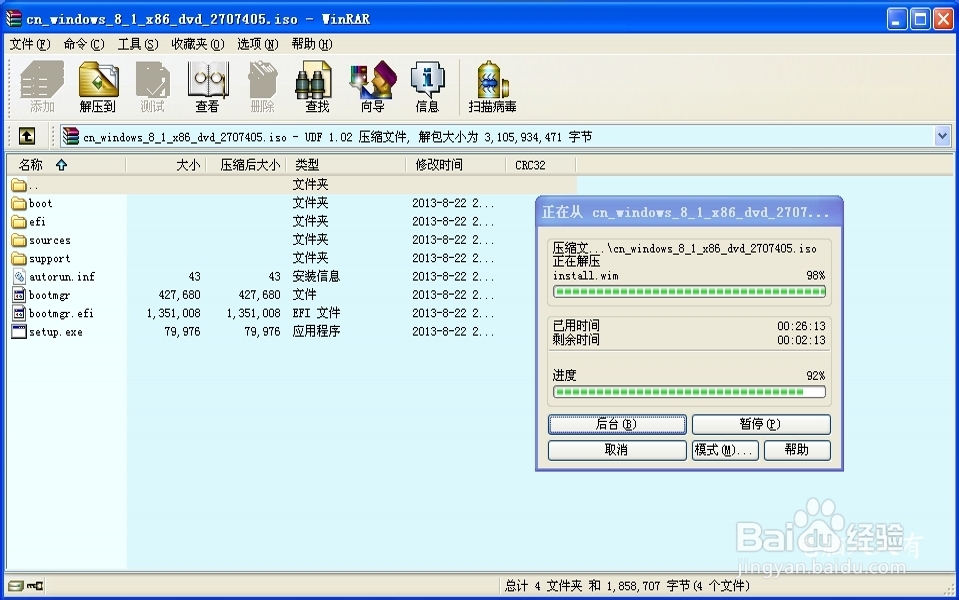
Task: Click the 应用程序 type of setup.exe
Action: 316,331
